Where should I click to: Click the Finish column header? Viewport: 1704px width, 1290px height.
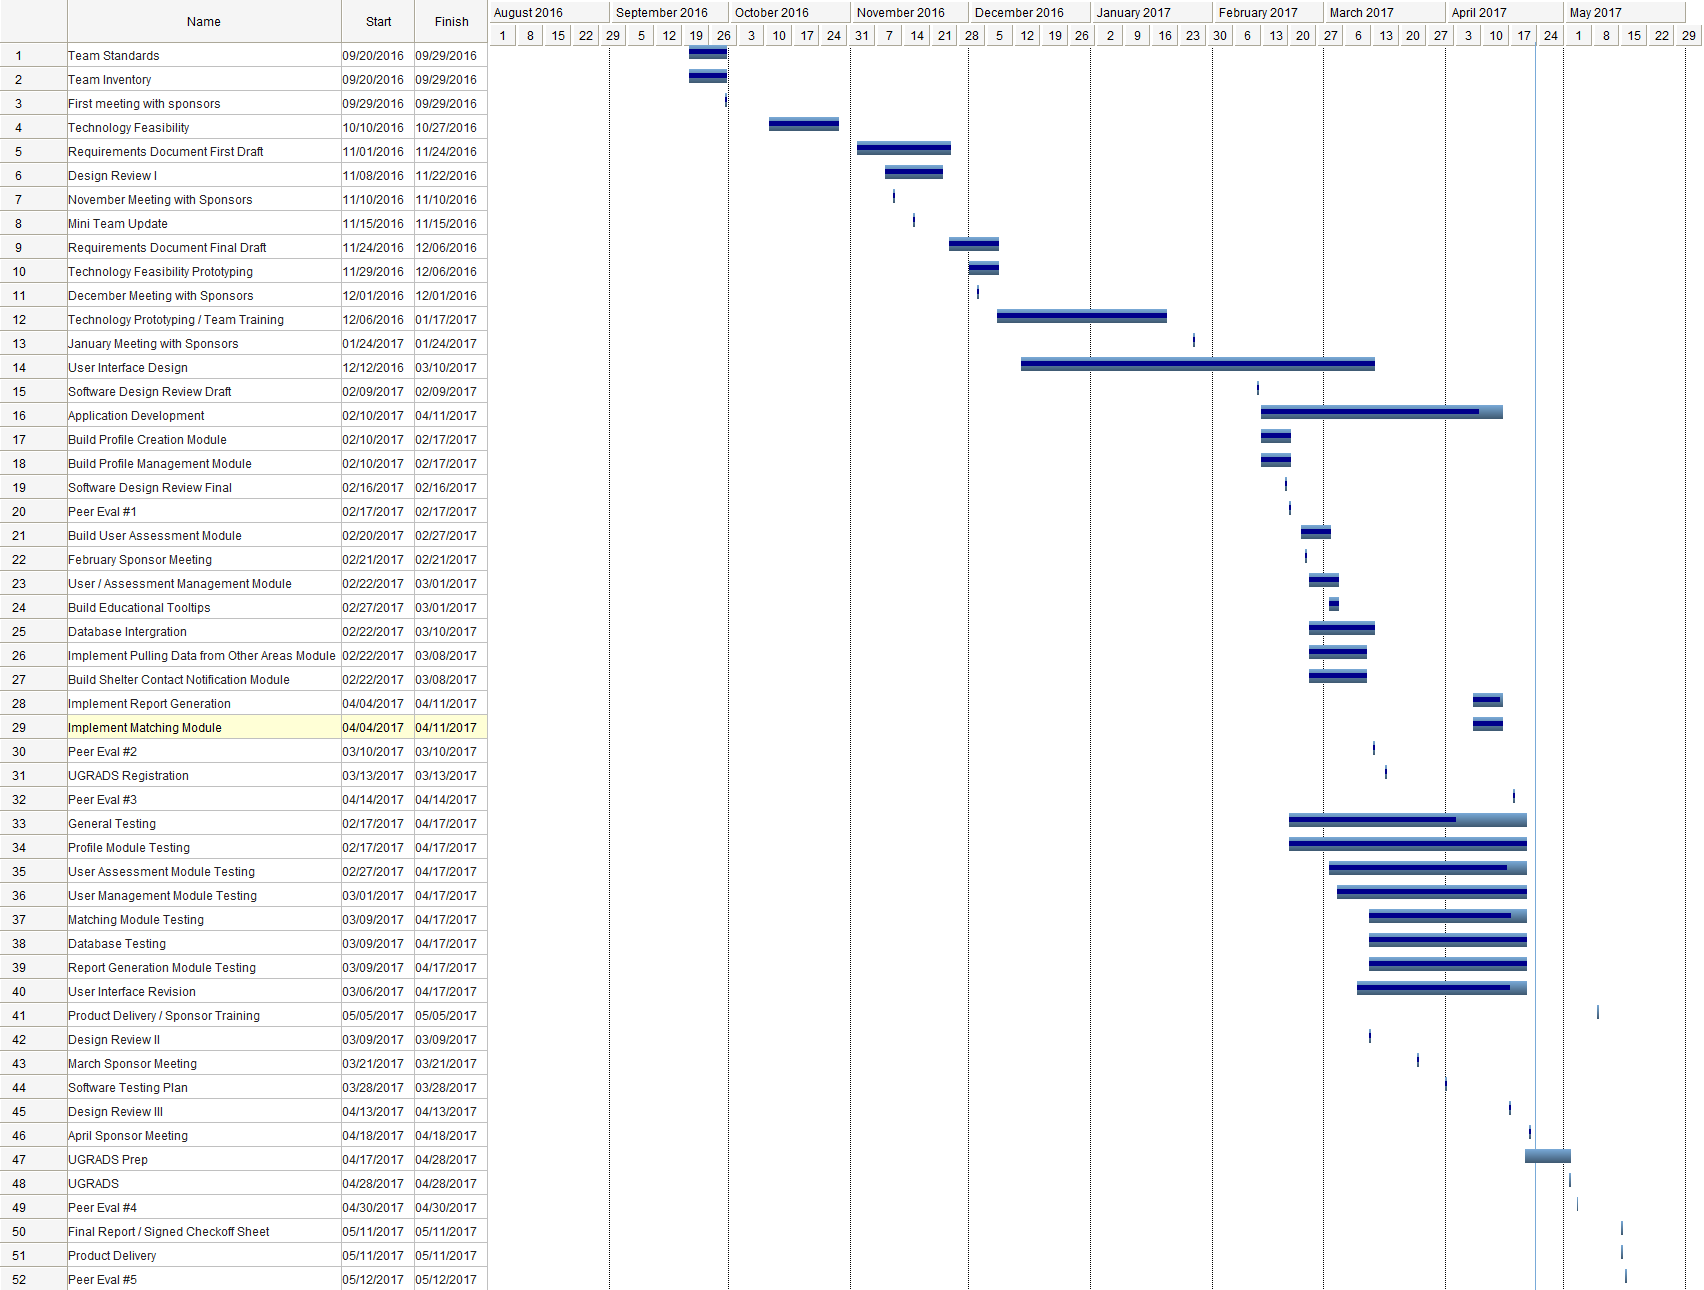(451, 21)
